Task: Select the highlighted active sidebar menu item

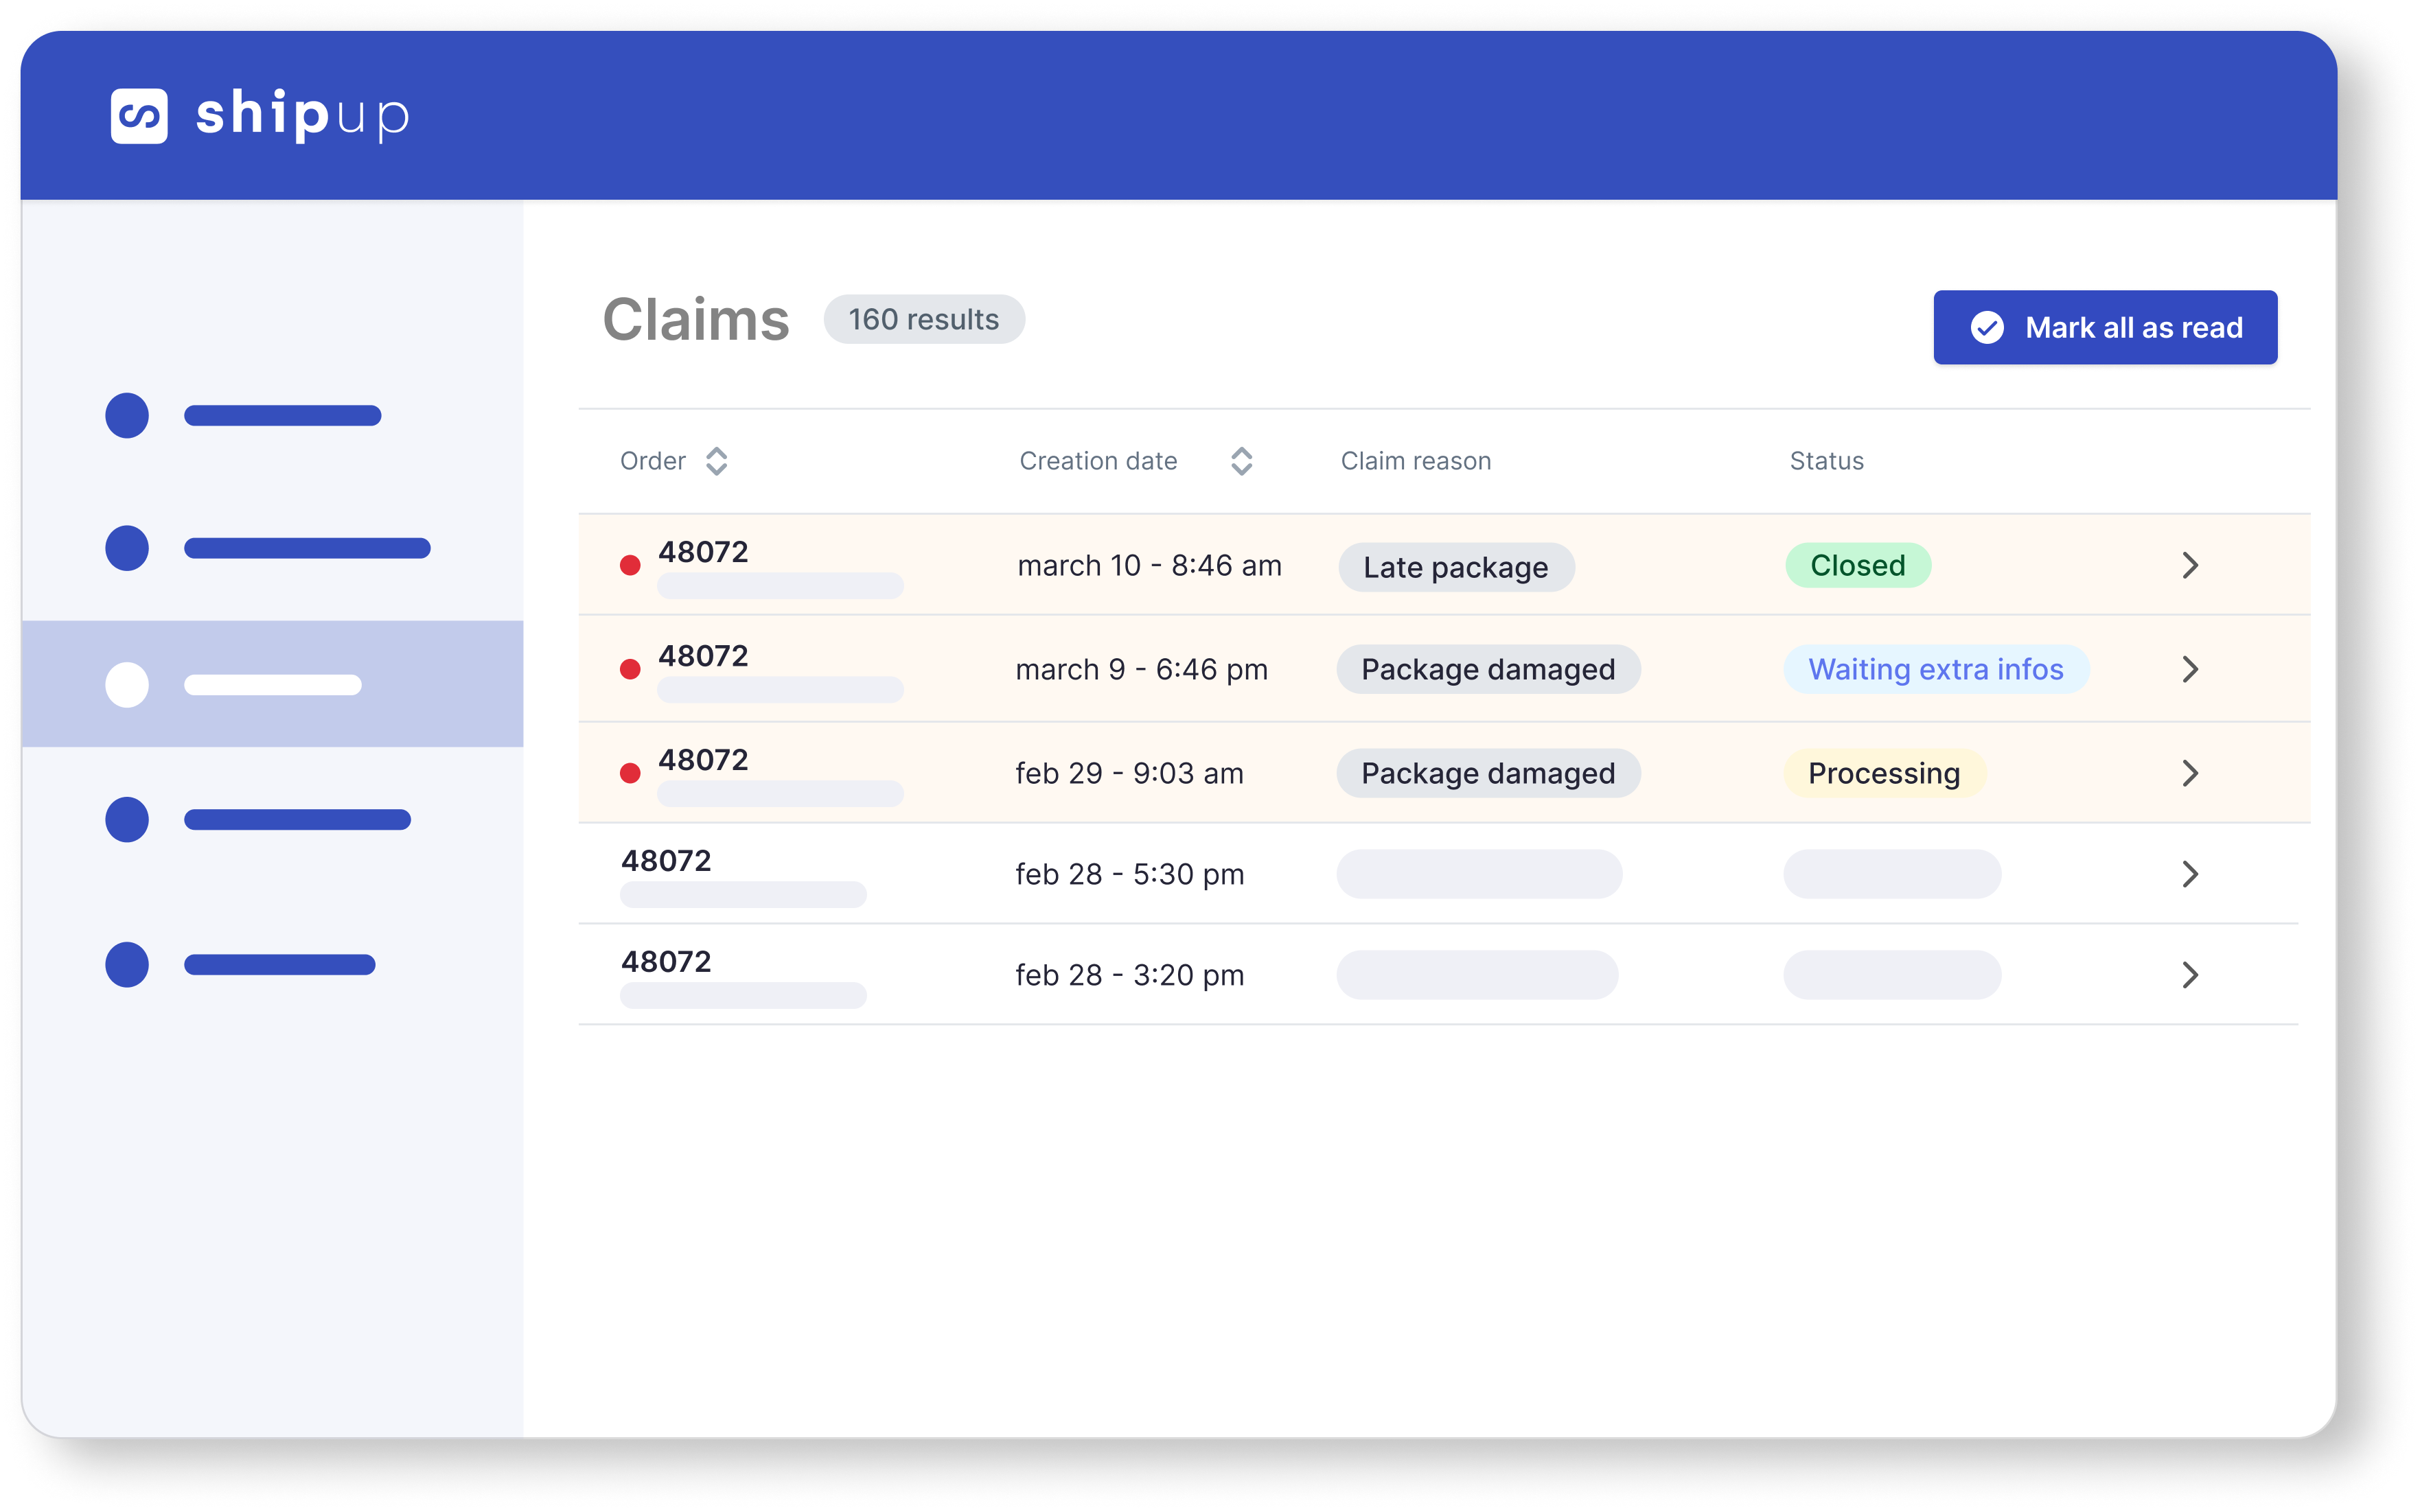Action: point(272,684)
